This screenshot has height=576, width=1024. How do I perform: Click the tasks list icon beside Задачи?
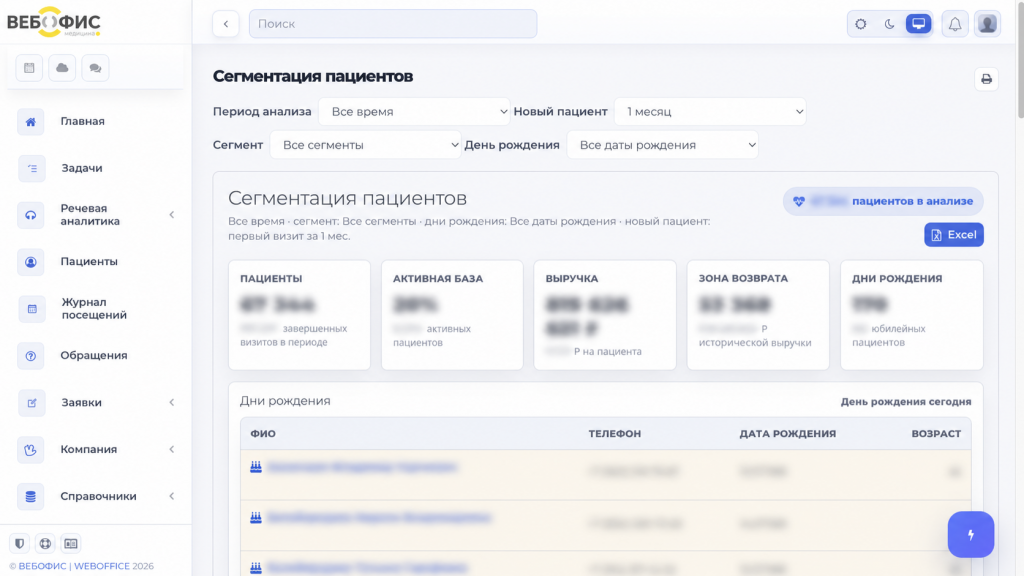click(x=31, y=168)
